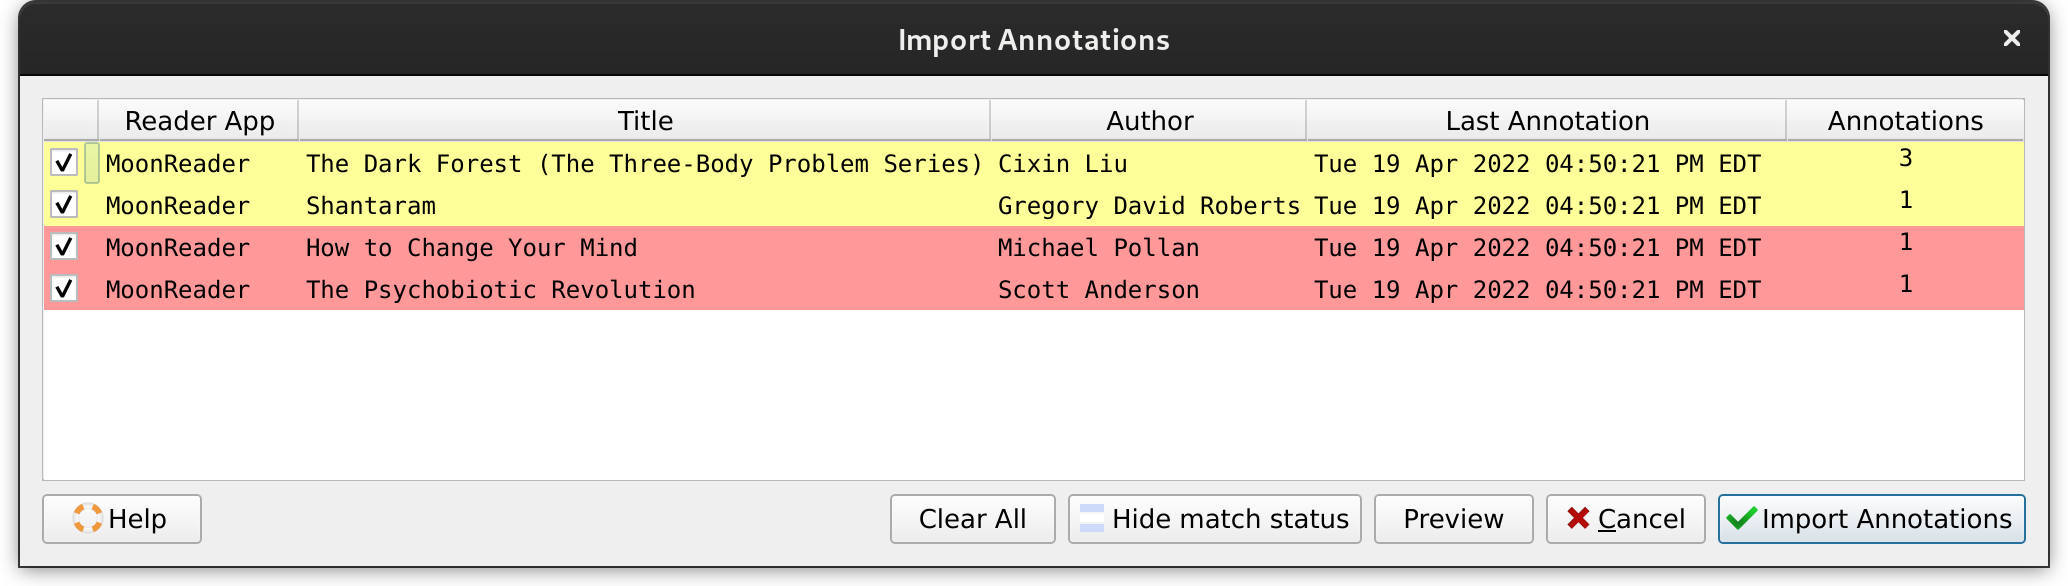The height and width of the screenshot is (586, 2068).
Task: Toggle How to Change Your Mind checkbox
Action: pyautogui.click(x=64, y=247)
